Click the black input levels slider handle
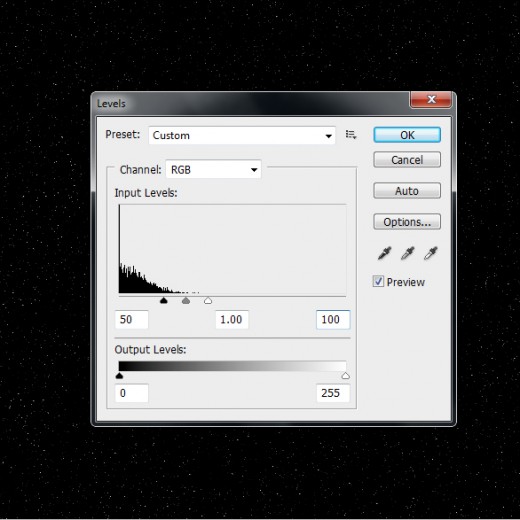 (x=164, y=301)
